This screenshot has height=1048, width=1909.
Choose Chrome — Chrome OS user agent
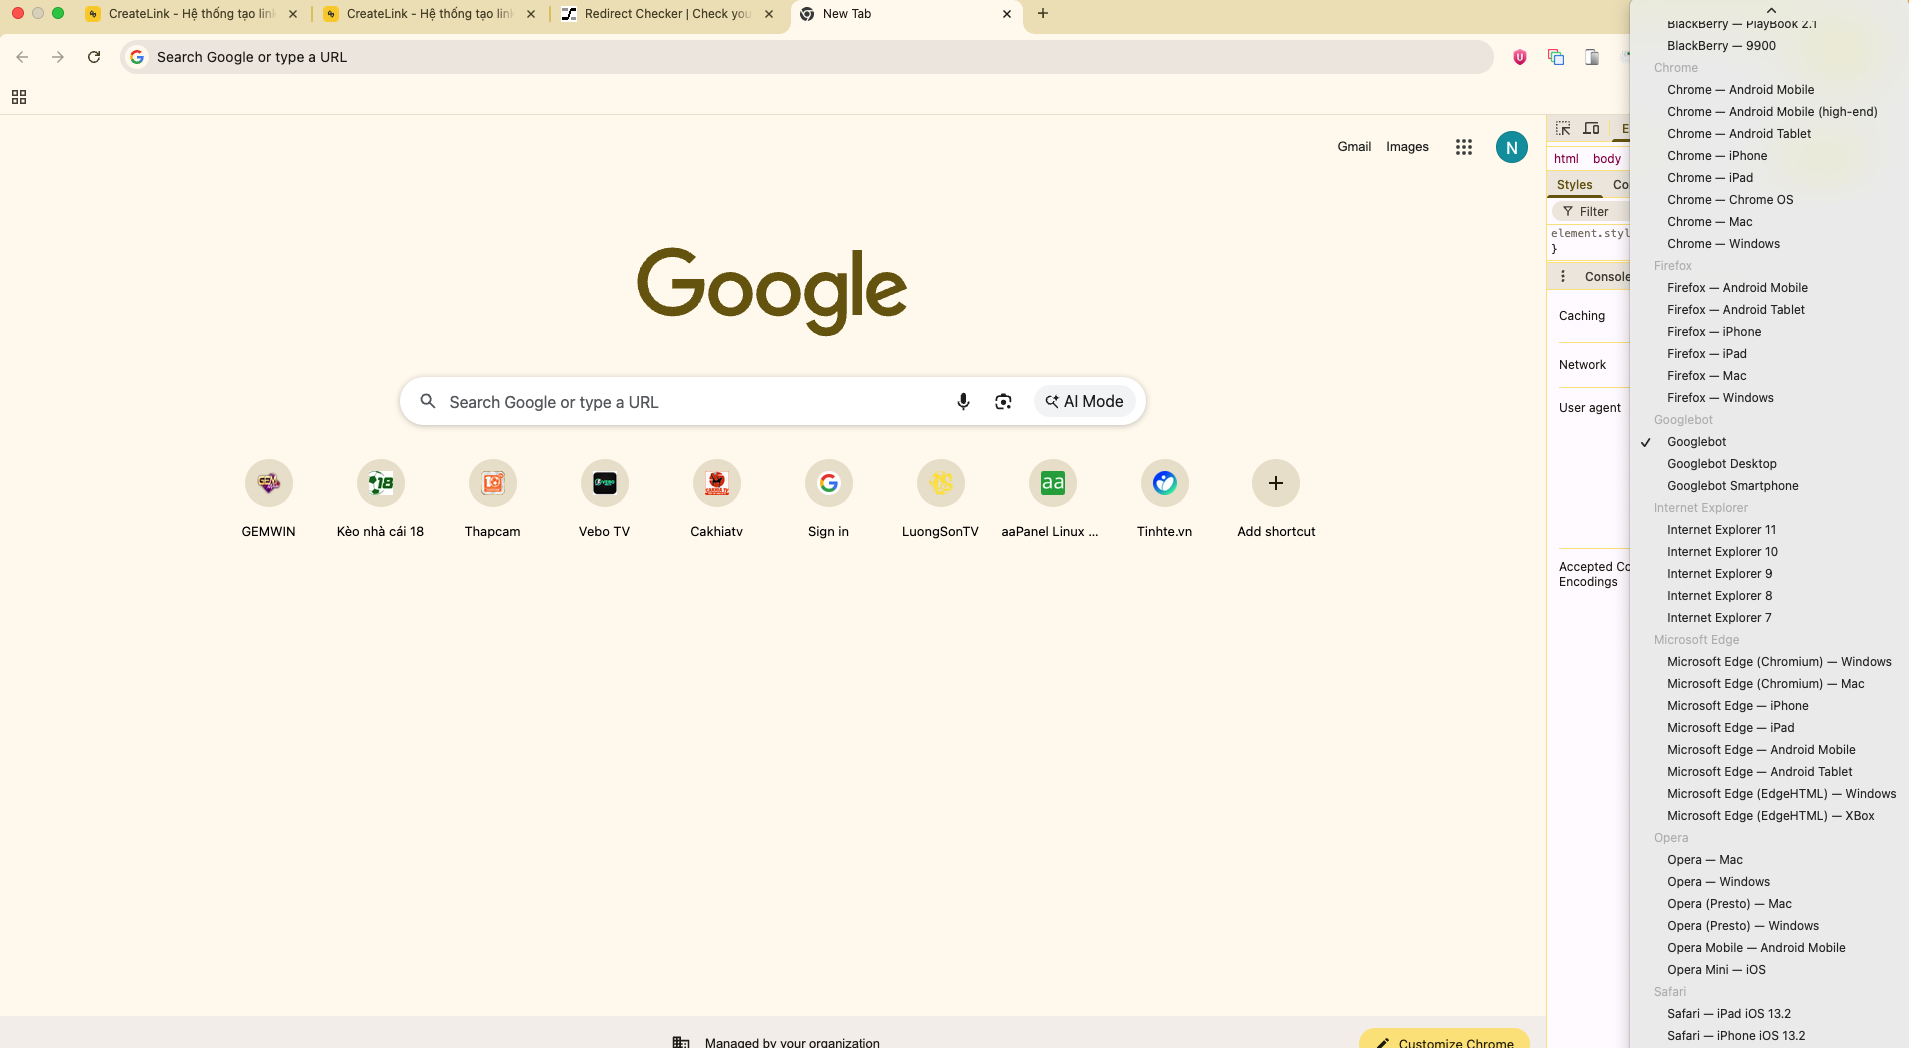(1730, 200)
